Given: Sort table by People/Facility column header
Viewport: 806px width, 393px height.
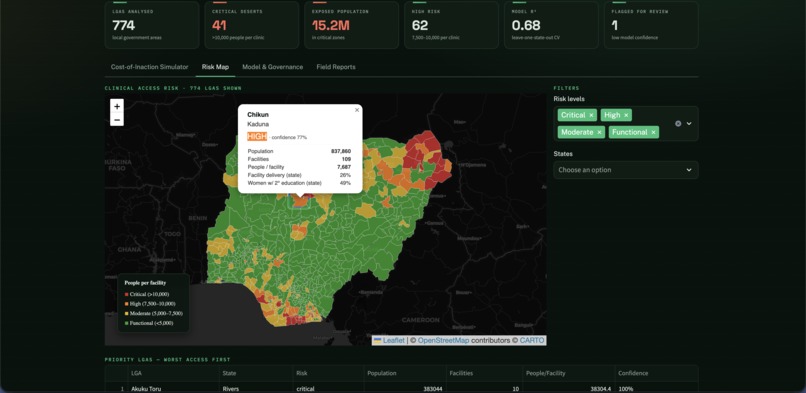Looking at the screenshot, I should pyautogui.click(x=568, y=373).
